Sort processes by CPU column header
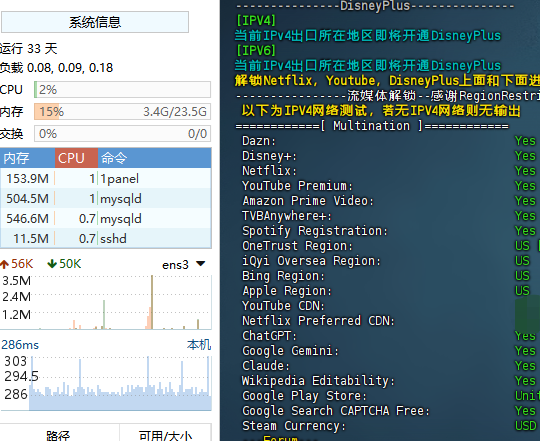 click(76, 158)
